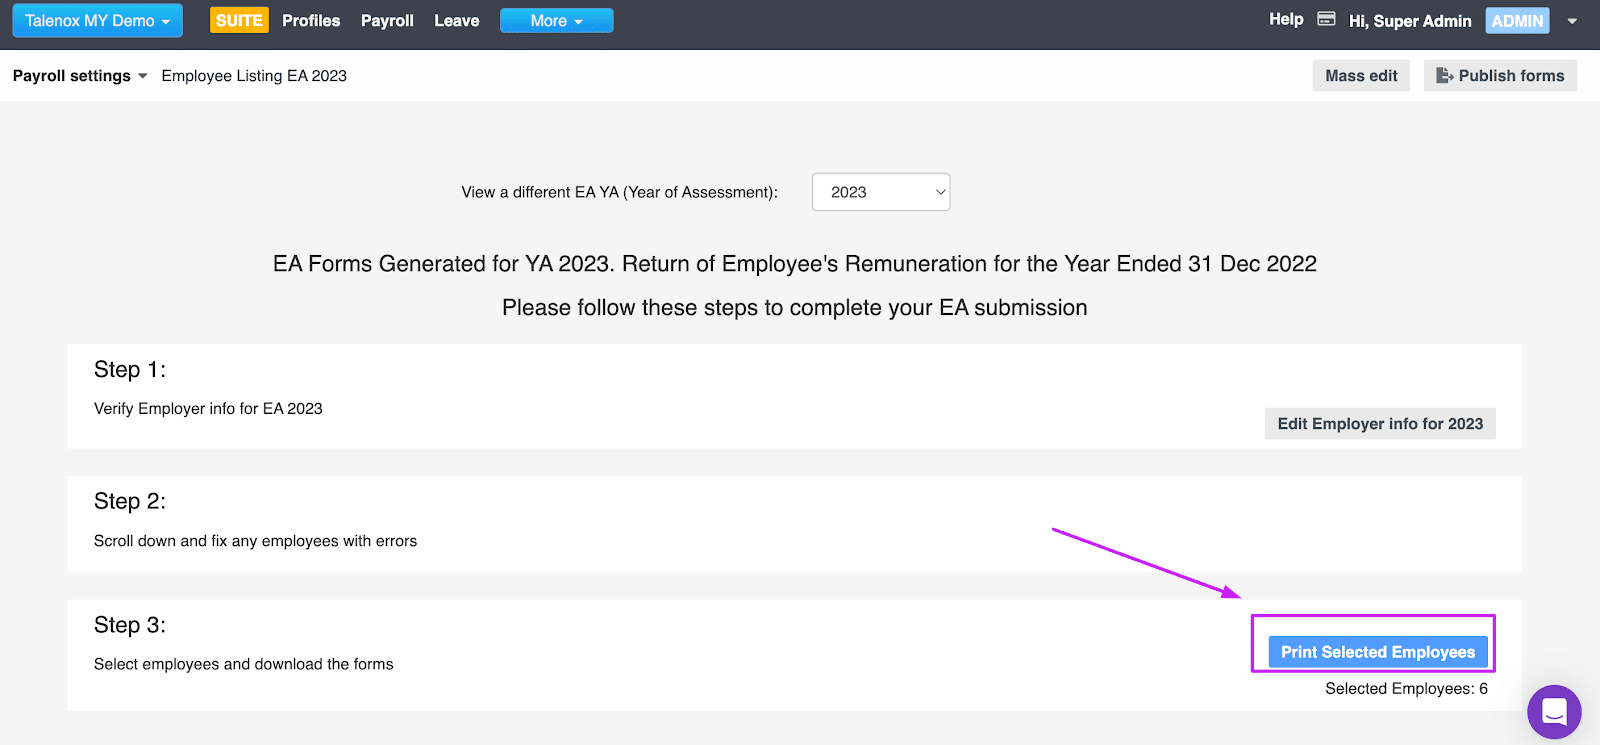Click Publish forms

1499,75
